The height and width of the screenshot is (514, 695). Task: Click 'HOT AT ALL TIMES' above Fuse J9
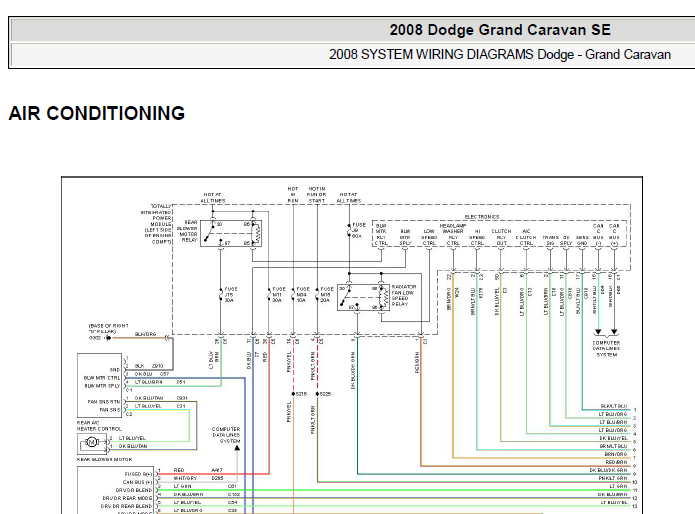click(349, 198)
